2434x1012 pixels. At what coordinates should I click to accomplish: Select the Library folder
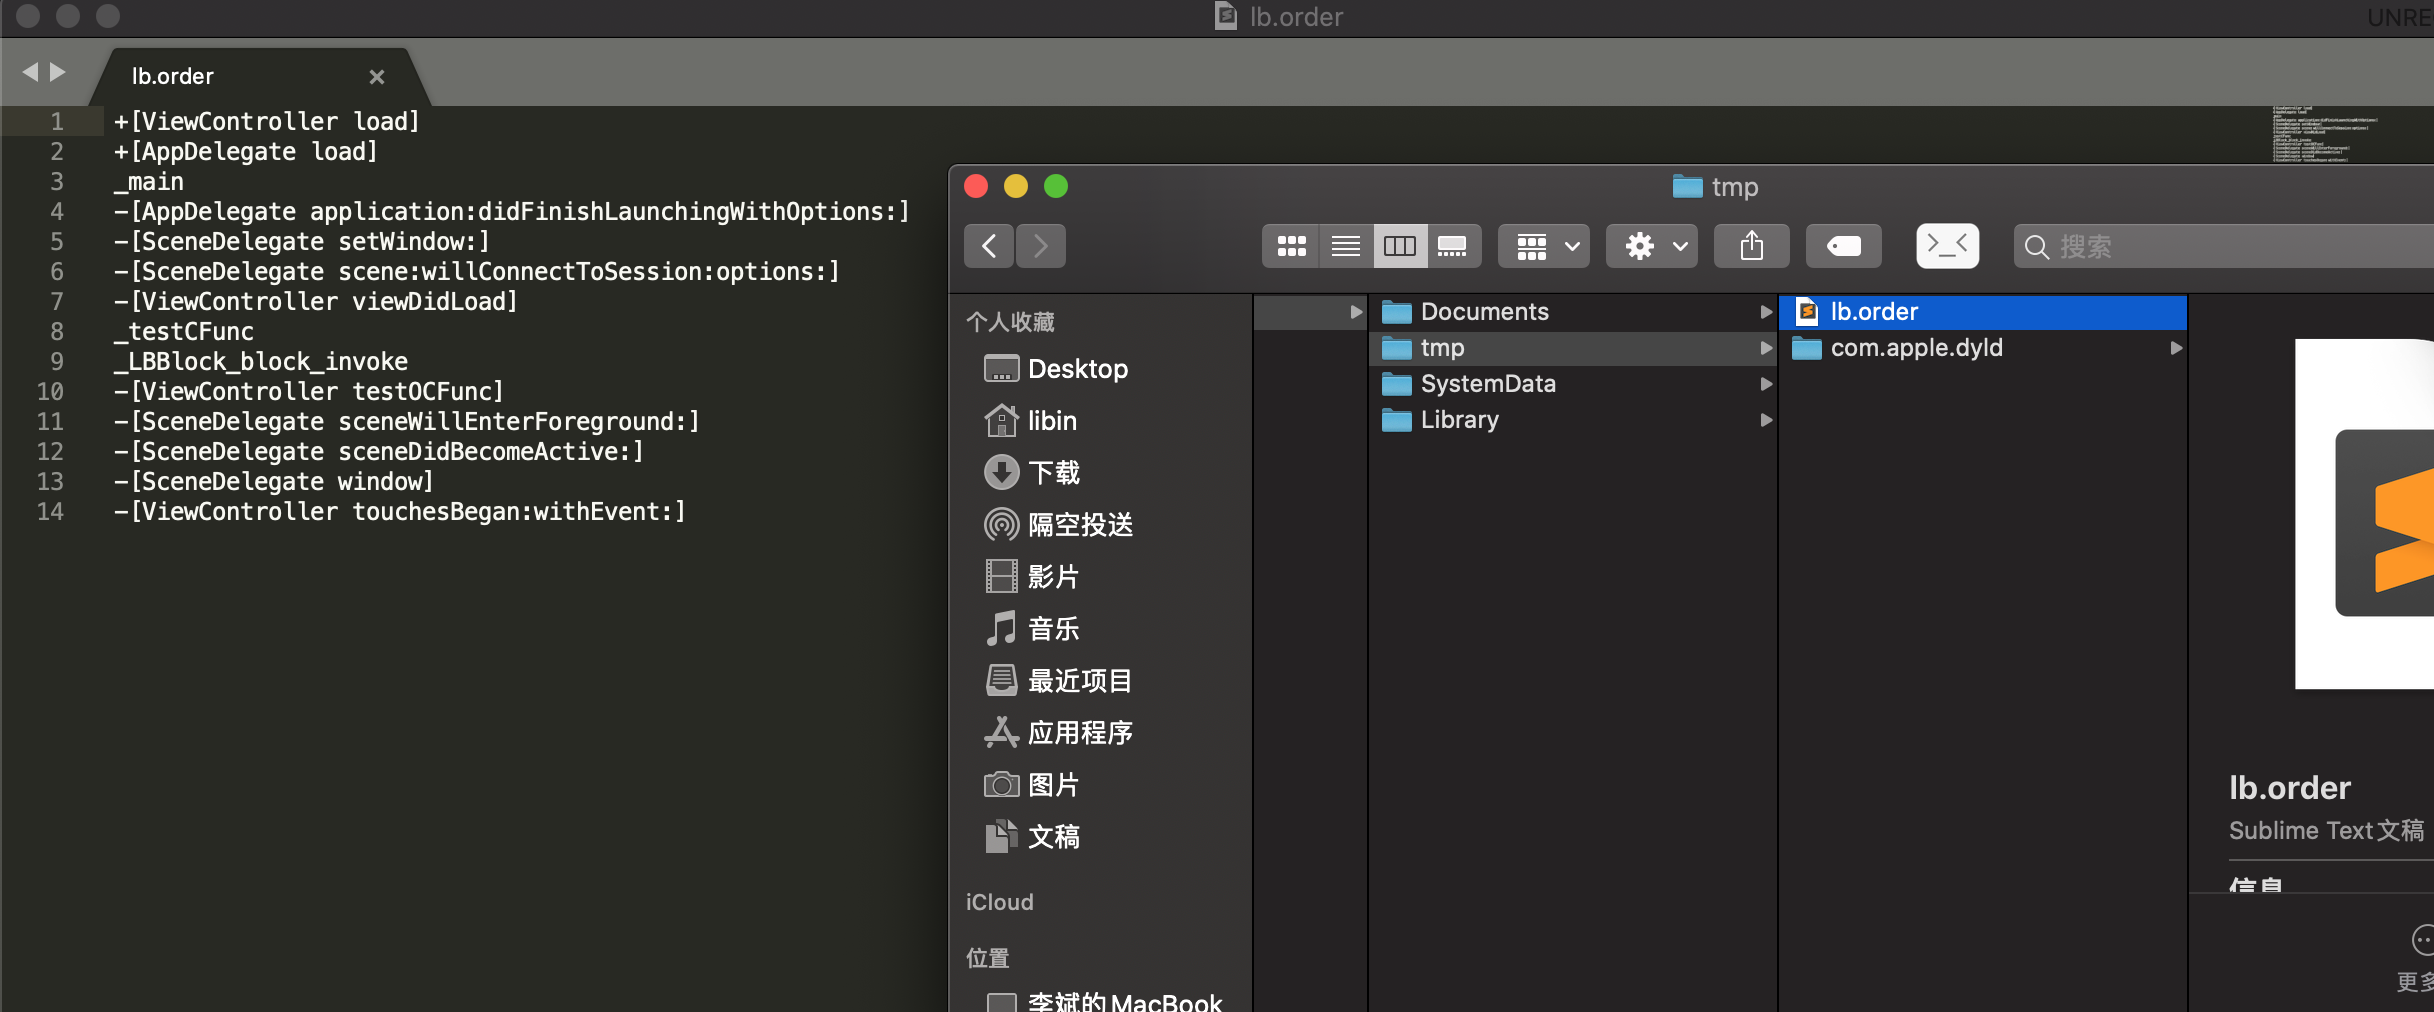(1574, 420)
